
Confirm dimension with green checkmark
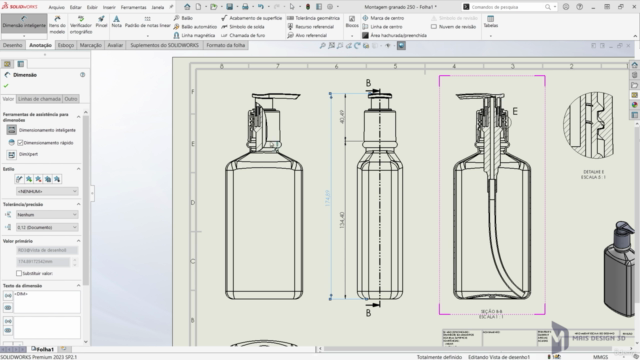coord(6,86)
